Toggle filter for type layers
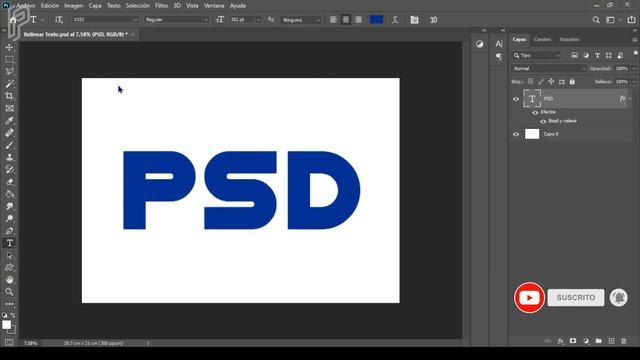 pyautogui.click(x=597, y=56)
